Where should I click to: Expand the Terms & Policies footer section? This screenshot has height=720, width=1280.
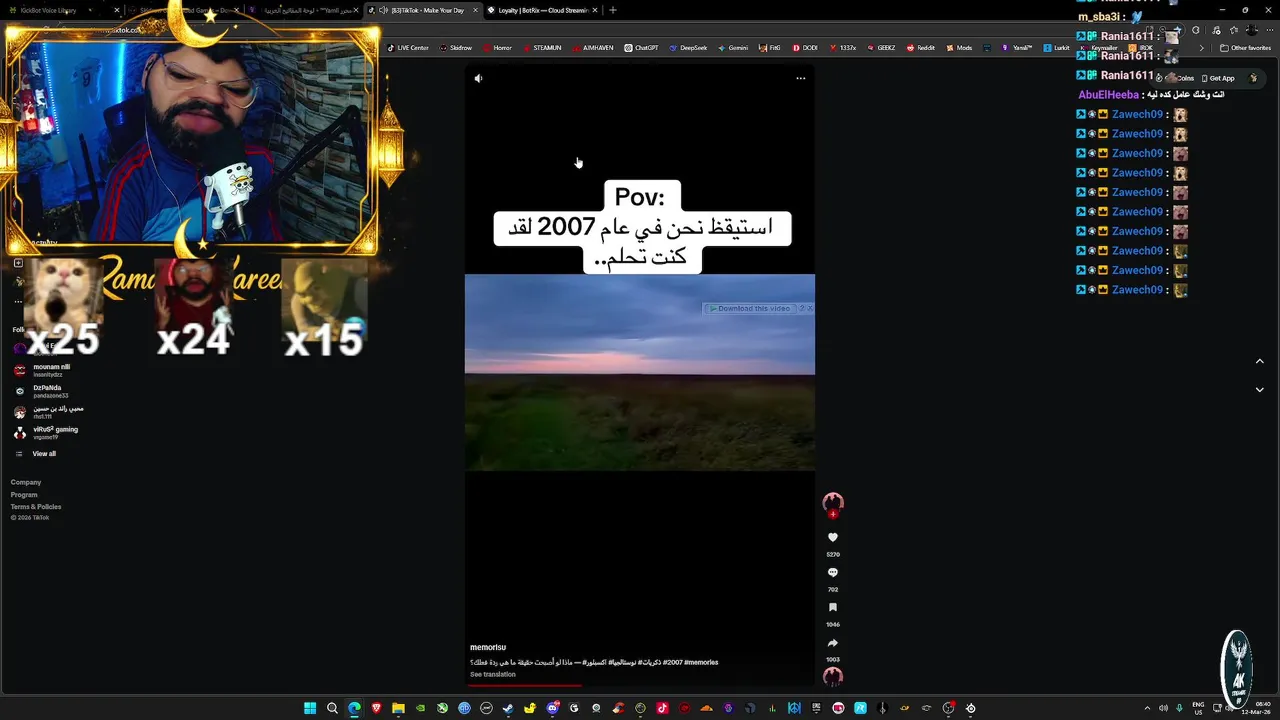coord(36,506)
